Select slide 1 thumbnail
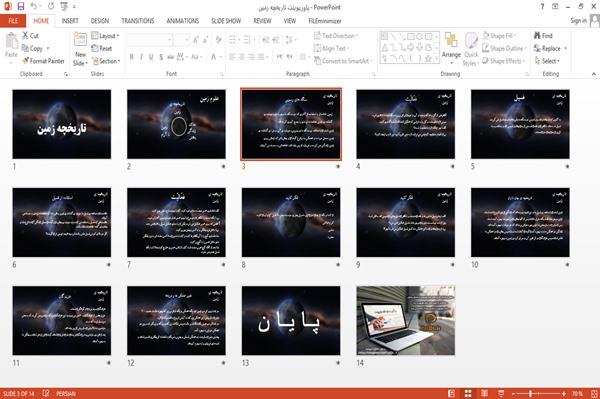This screenshot has width=600, height=399. pos(62,124)
